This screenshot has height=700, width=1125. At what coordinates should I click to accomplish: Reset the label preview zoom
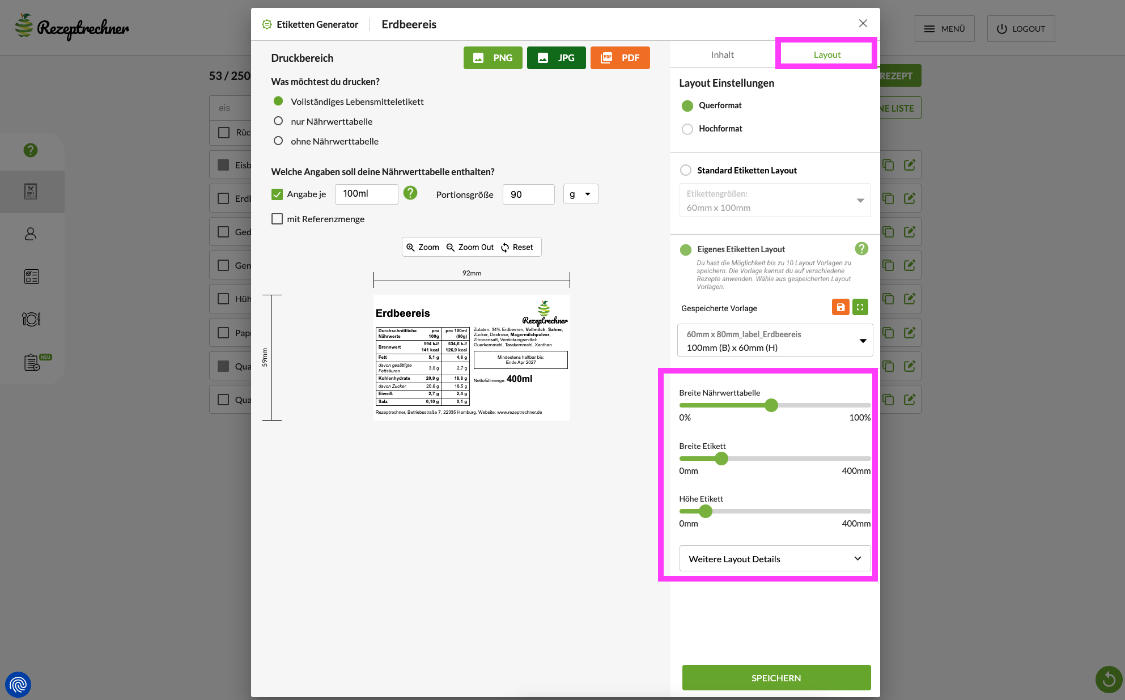tap(517, 247)
